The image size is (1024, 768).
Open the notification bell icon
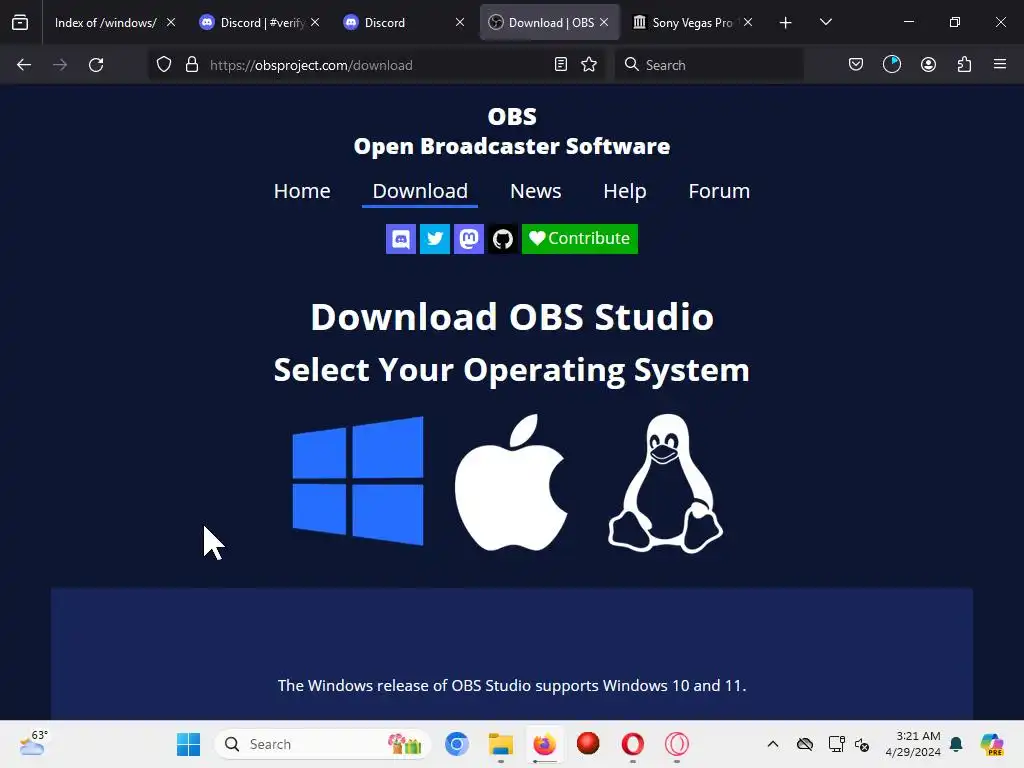click(957, 744)
